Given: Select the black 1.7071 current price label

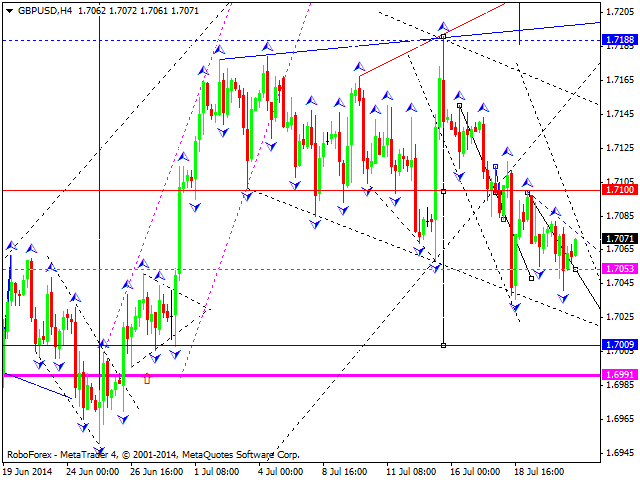Looking at the screenshot, I should 618,239.
